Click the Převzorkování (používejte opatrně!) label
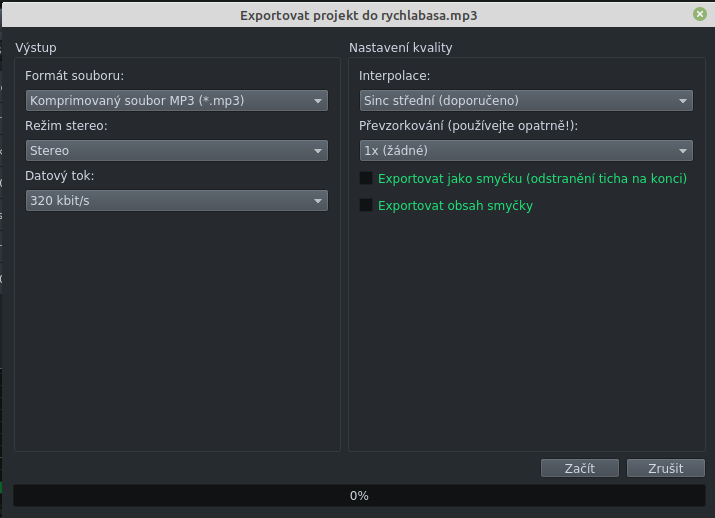The height and width of the screenshot is (518, 715). pos(468,126)
